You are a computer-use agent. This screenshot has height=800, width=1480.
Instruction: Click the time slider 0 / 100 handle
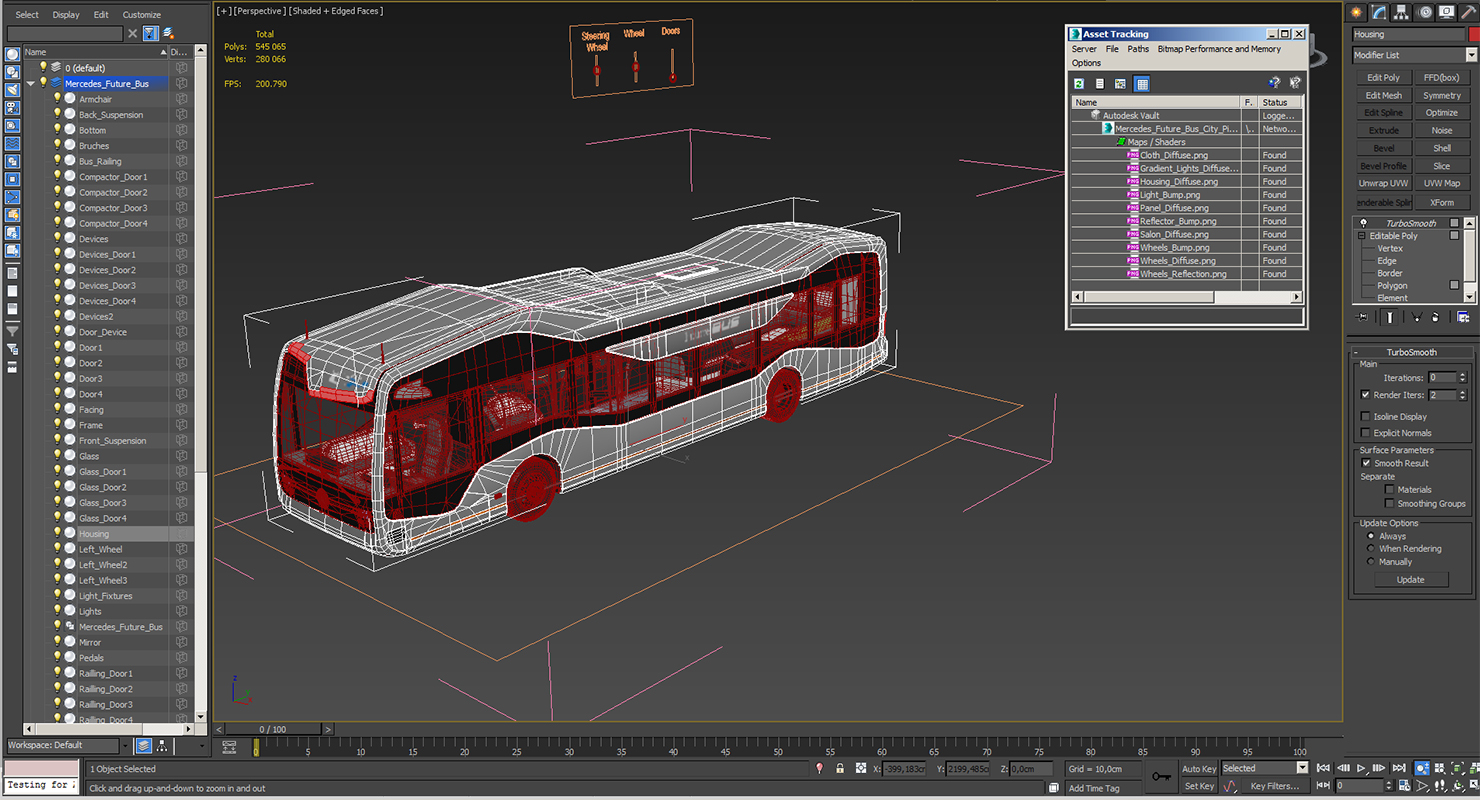(273, 730)
